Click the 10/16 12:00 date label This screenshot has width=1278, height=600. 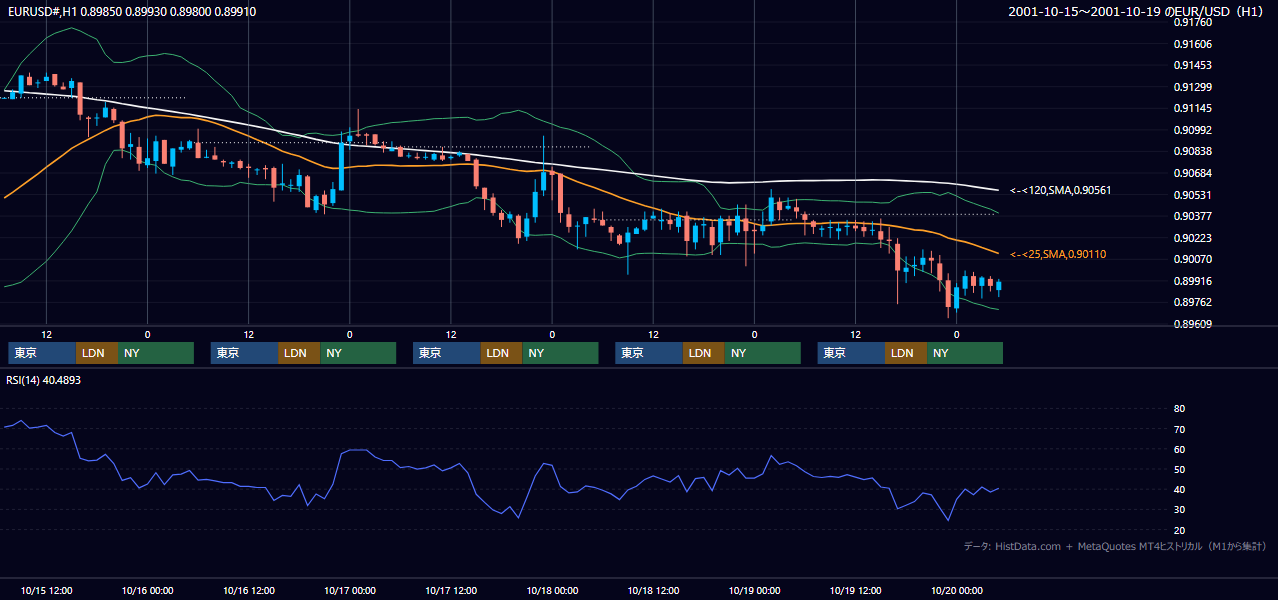(x=248, y=590)
